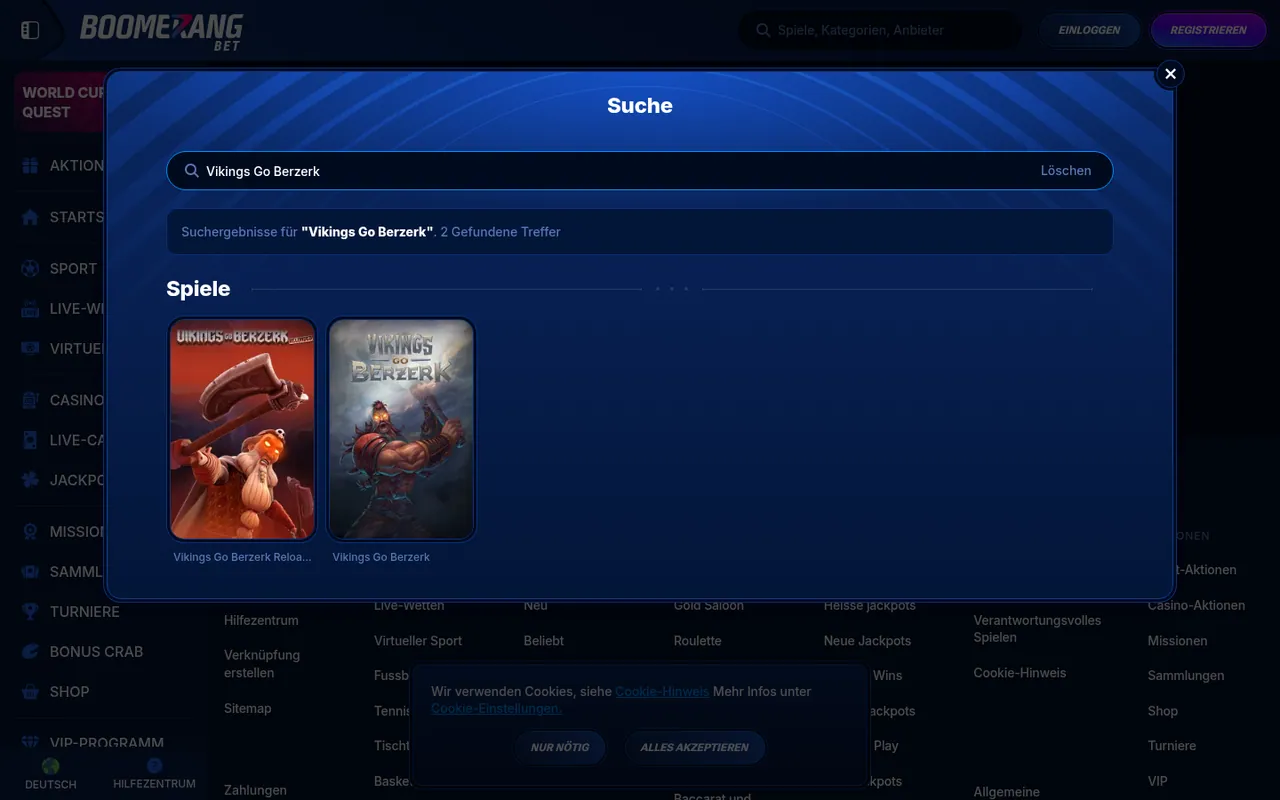Viewport: 1280px width, 800px height.
Task: Open Sport via the soccer ball icon
Action: click(30, 269)
